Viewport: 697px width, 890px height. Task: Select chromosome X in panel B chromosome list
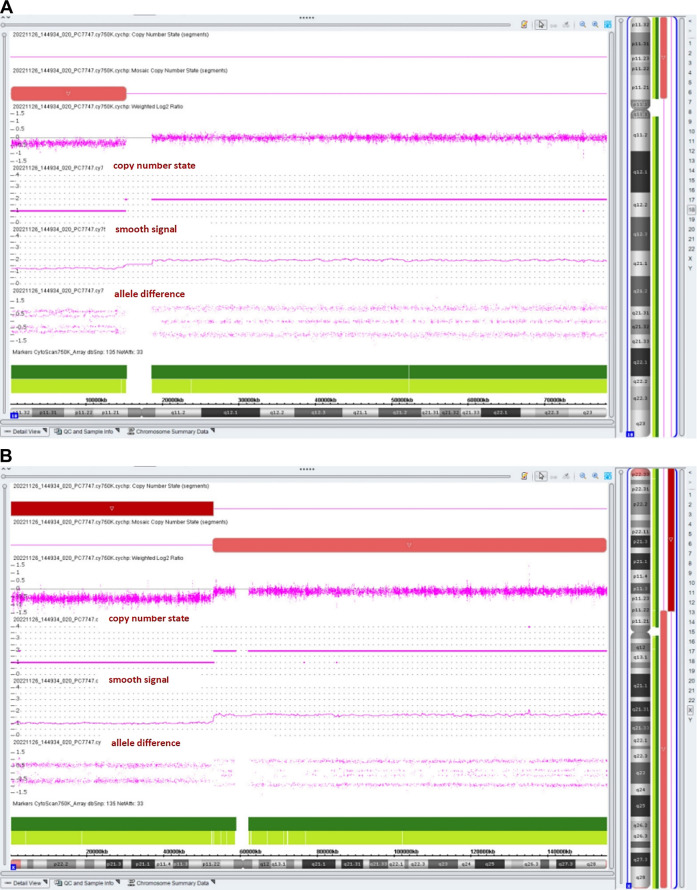tap(690, 710)
